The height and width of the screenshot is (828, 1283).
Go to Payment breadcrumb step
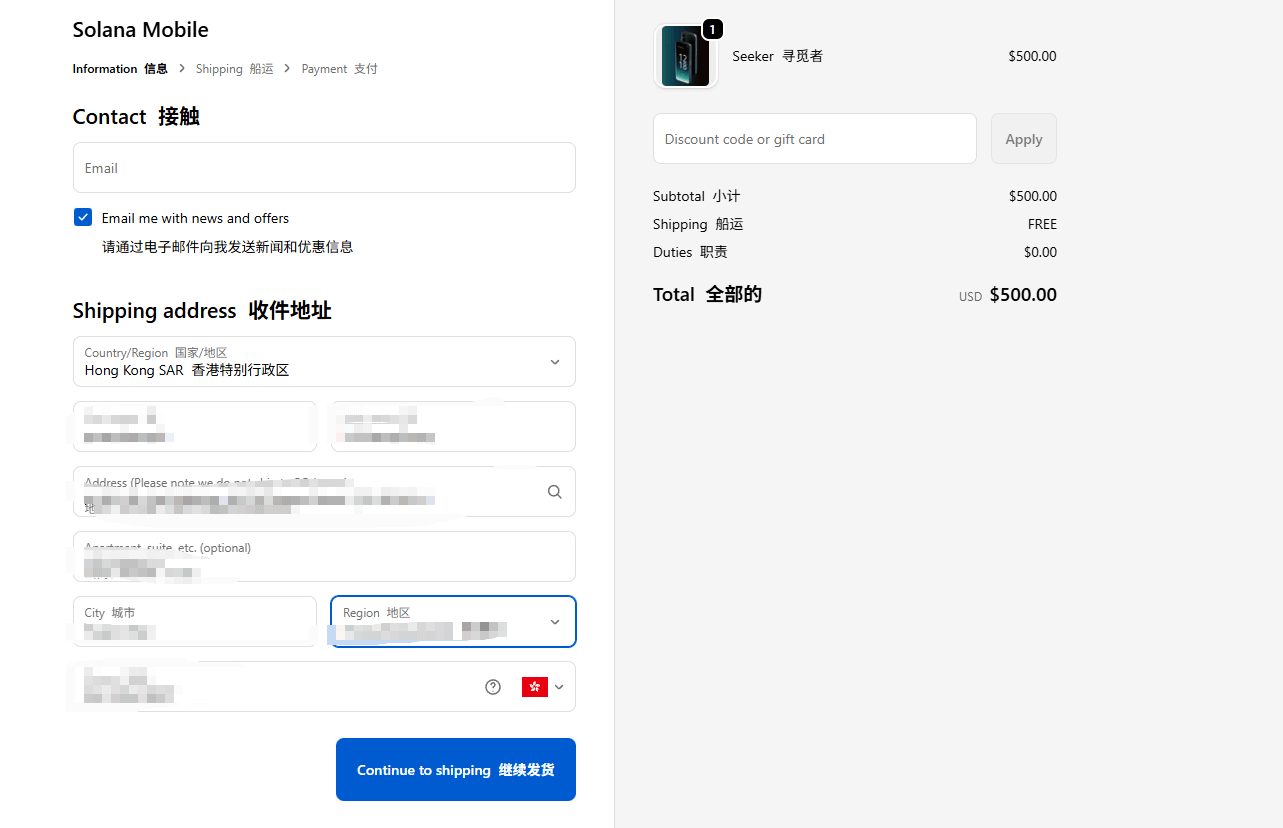click(x=339, y=69)
